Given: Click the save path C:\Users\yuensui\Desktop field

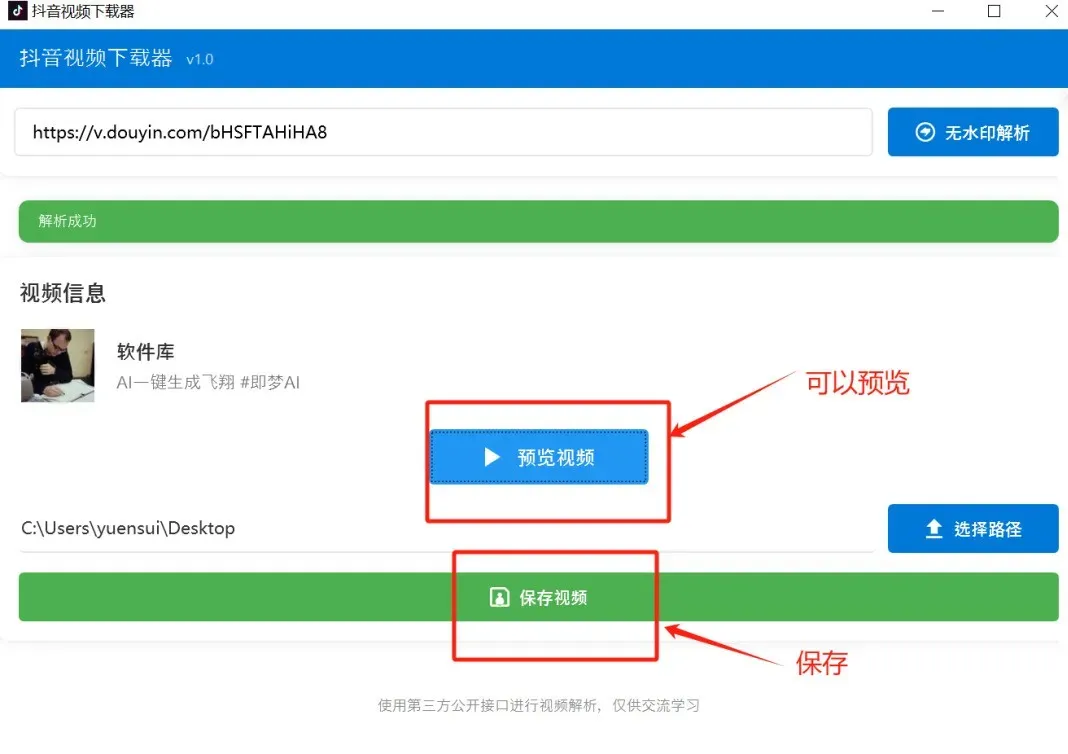Looking at the screenshot, I should pos(446,529).
